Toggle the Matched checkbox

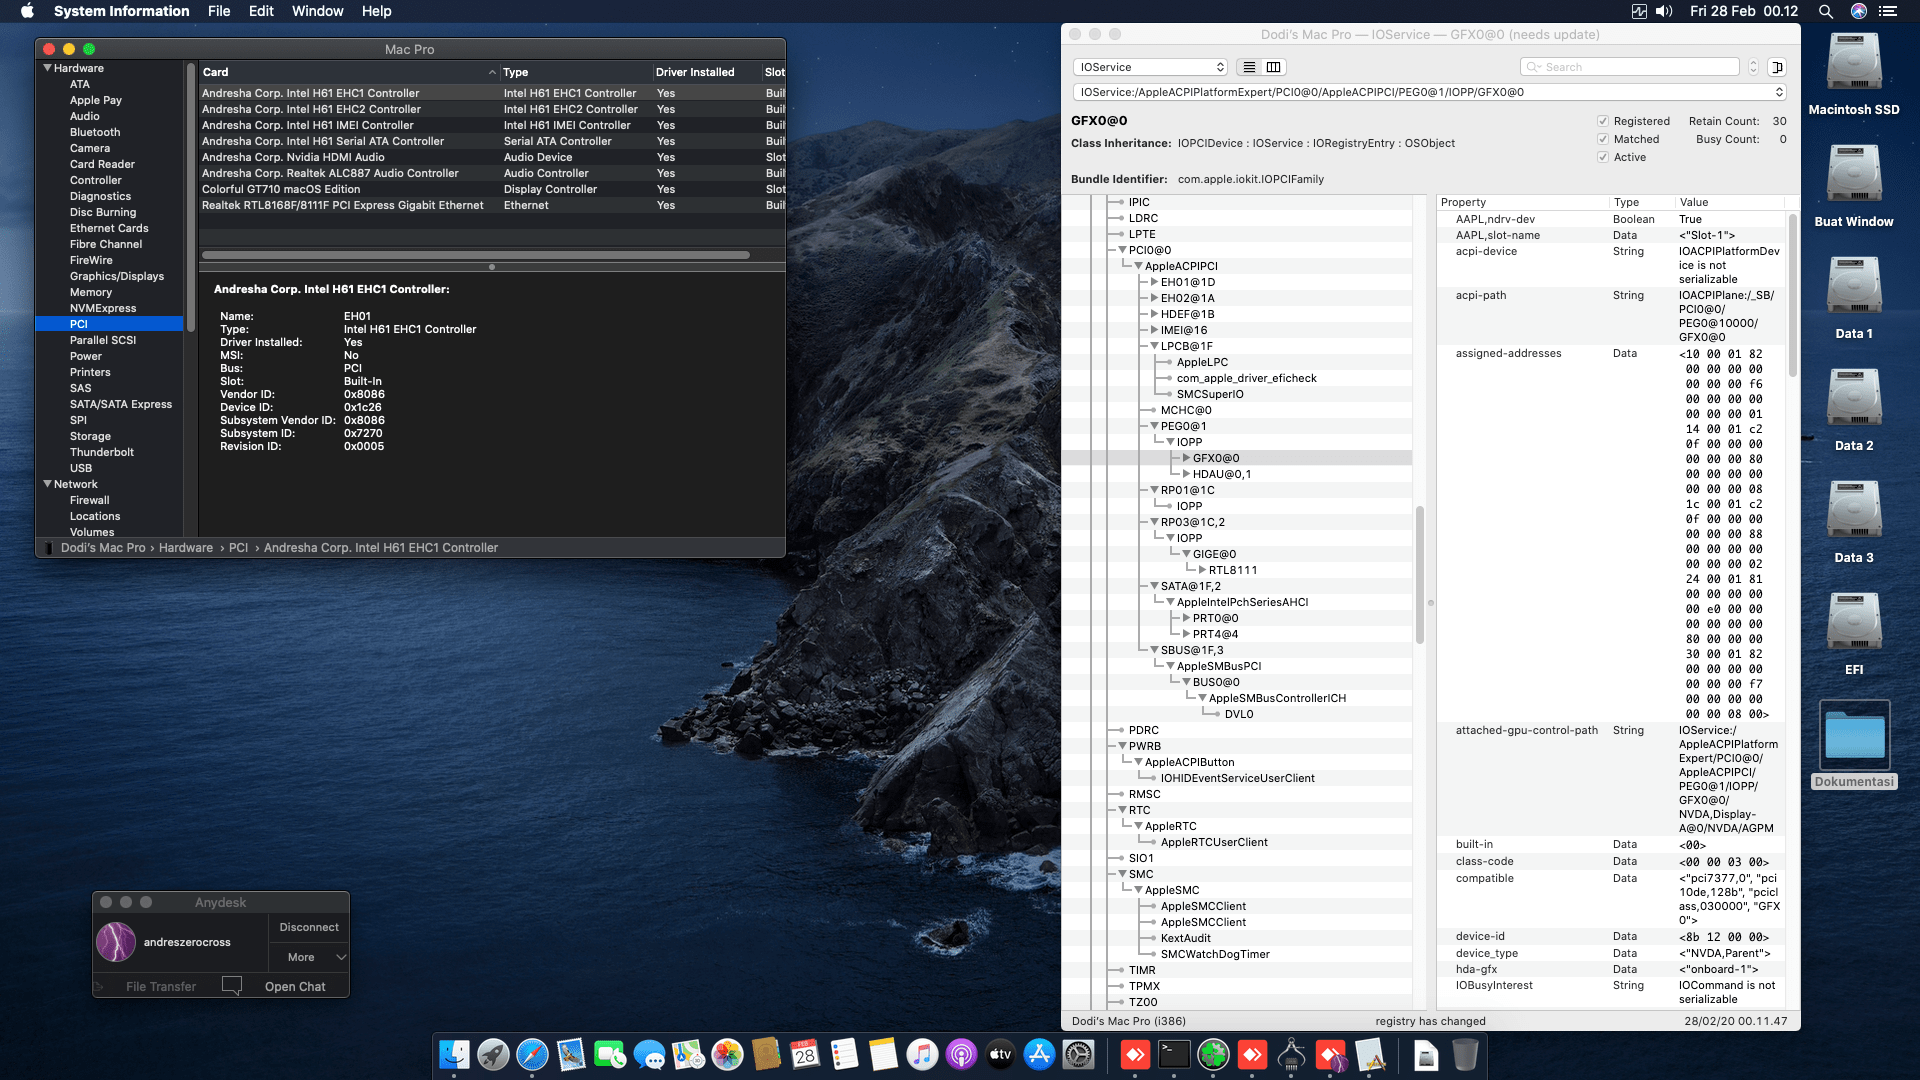1603,139
